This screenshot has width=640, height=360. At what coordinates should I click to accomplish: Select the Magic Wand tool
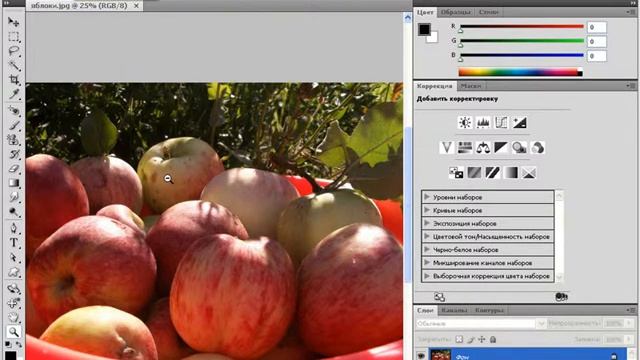pos(13,65)
